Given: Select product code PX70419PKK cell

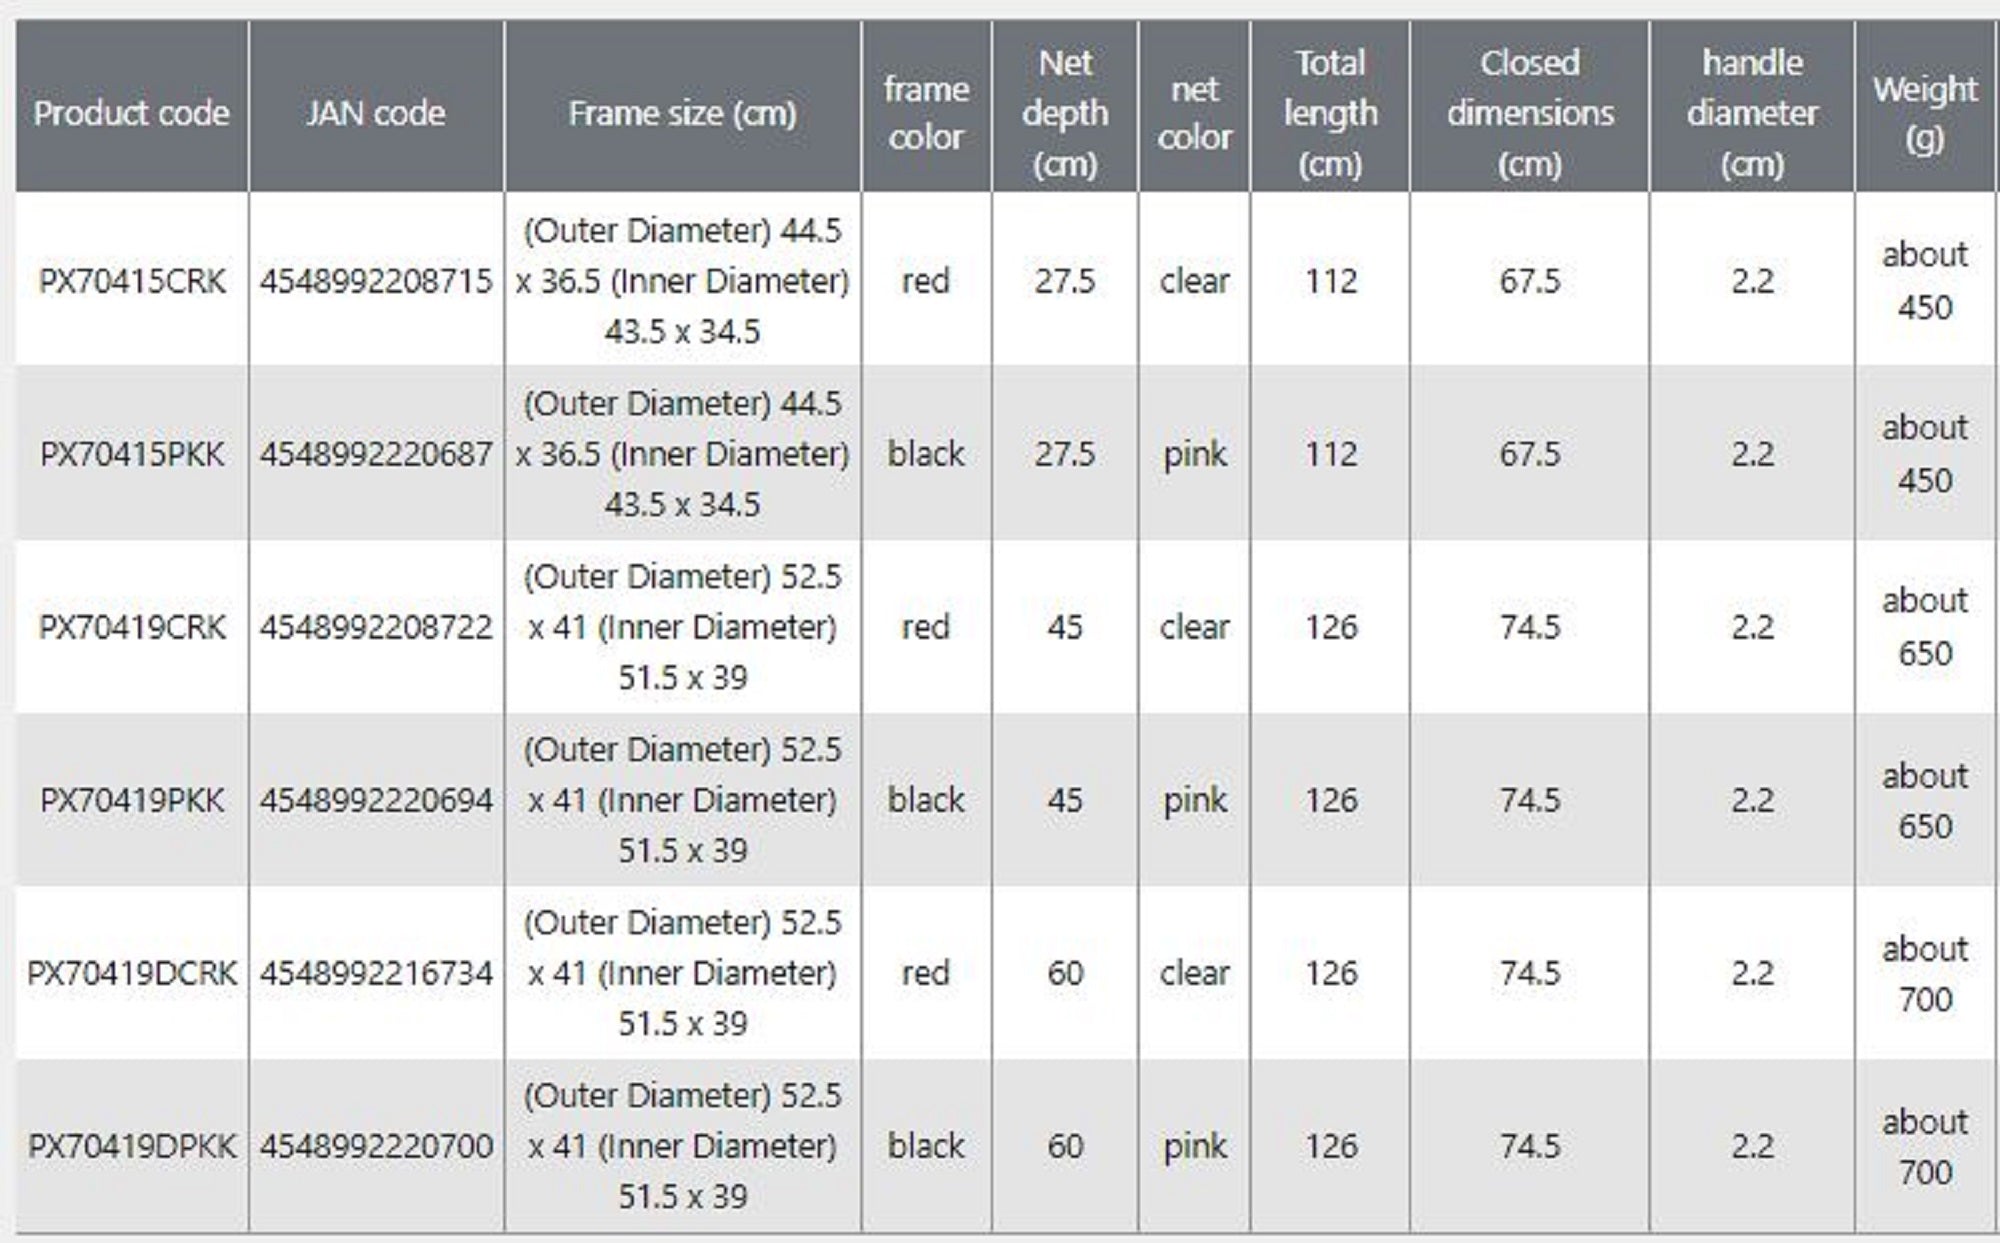Looking at the screenshot, I should [x=132, y=800].
